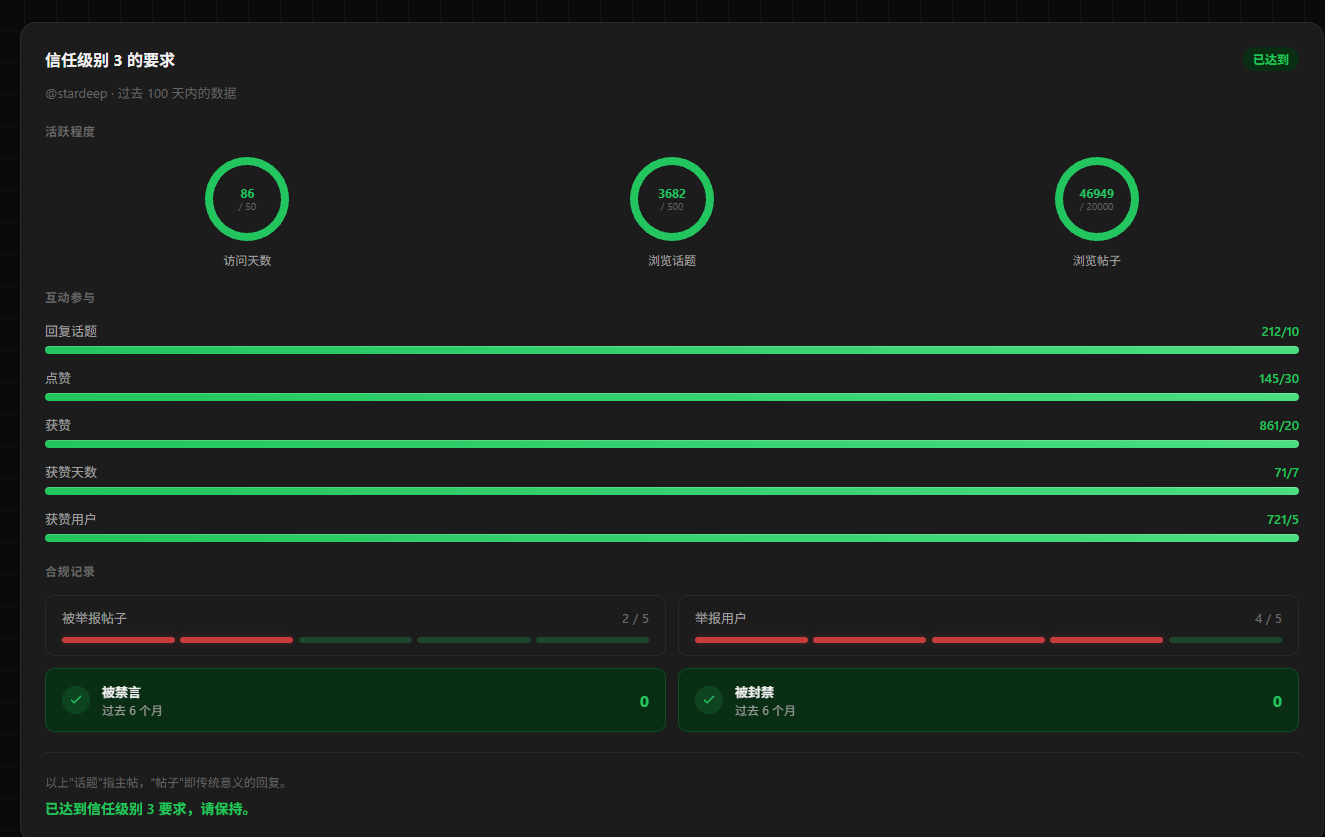
Task: Click the 145/30 value
Action: (1279, 379)
